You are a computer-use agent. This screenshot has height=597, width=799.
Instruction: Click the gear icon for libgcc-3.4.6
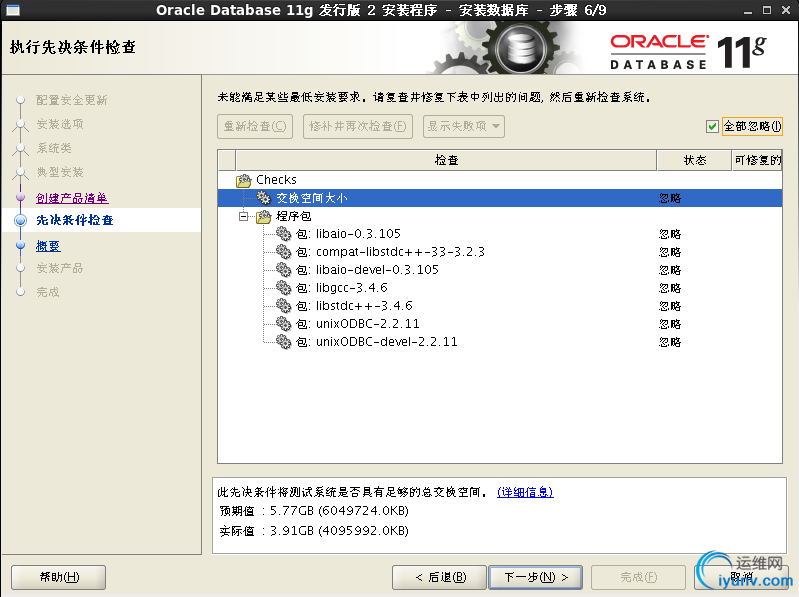pos(283,288)
